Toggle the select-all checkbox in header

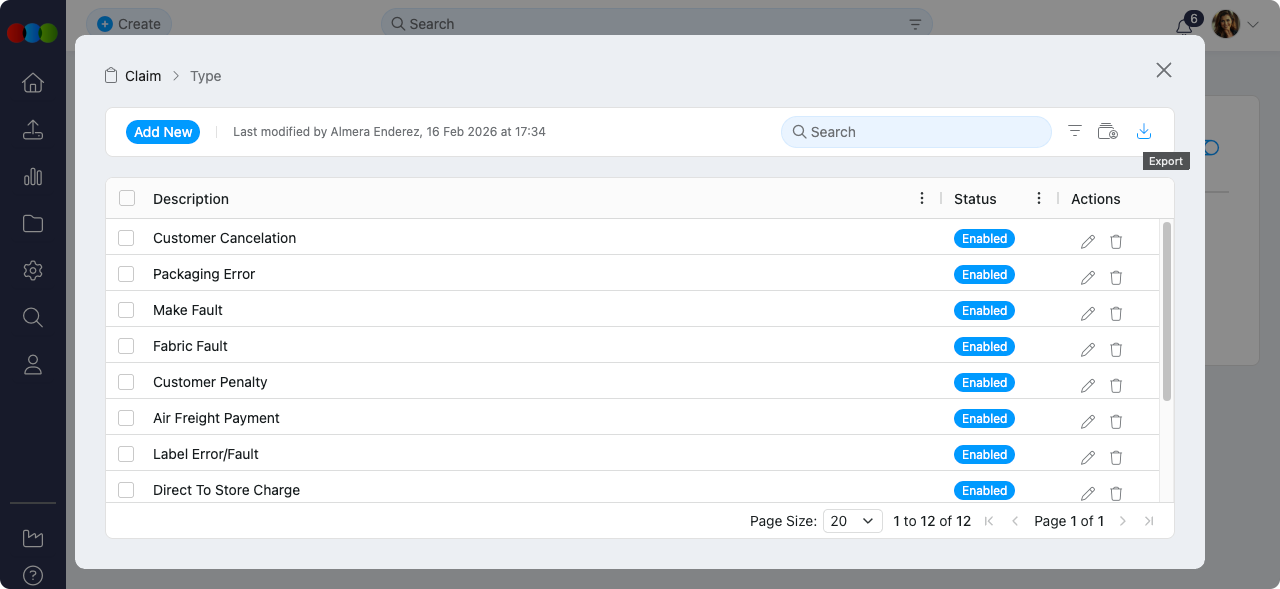(127, 198)
